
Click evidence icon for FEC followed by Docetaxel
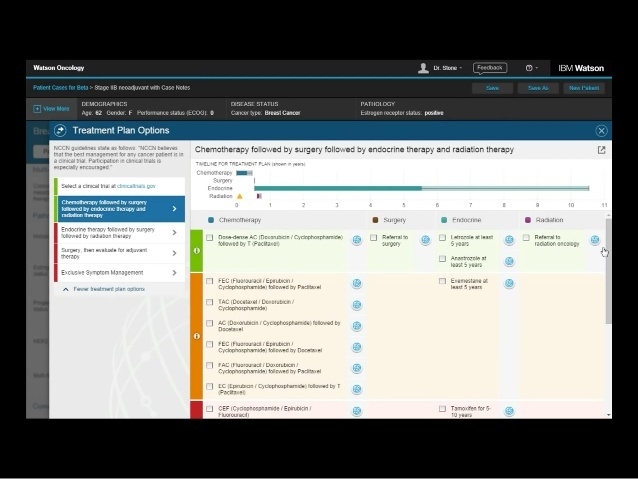pos(357,347)
